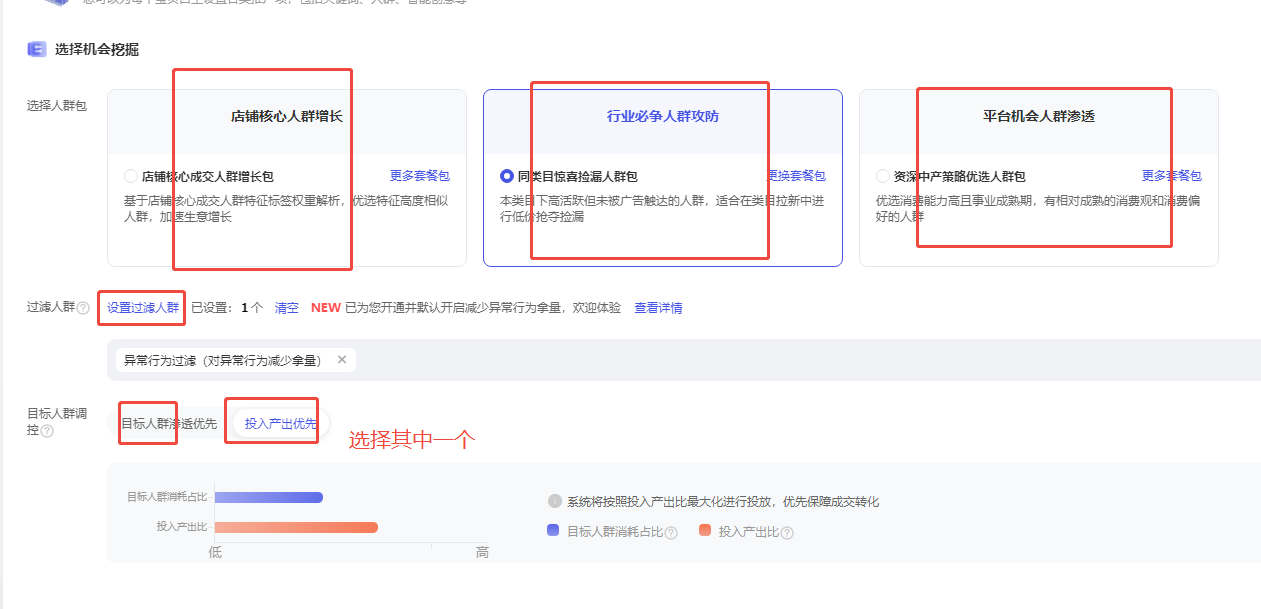Click help icon after 目标人群消耗占比 legend
1261x609 pixels.
coord(671,533)
